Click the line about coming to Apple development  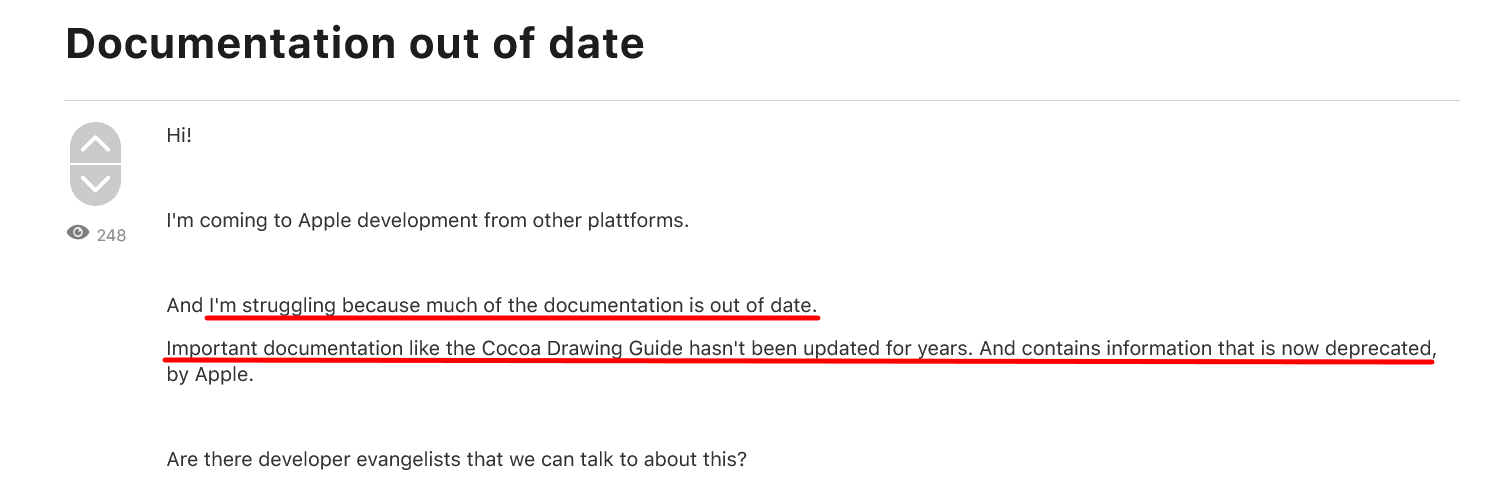[427, 220]
